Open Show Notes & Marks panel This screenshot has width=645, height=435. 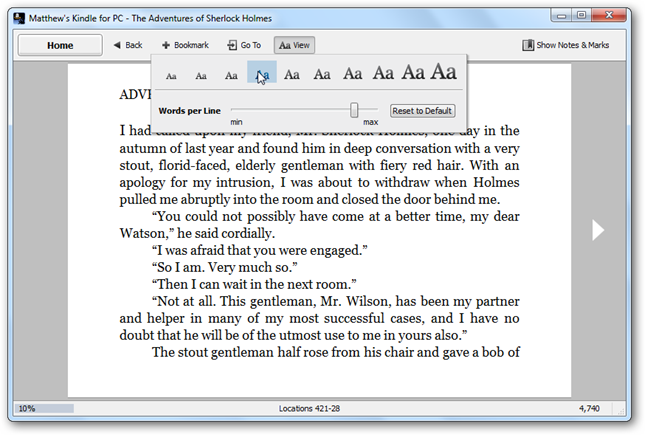tap(566, 45)
